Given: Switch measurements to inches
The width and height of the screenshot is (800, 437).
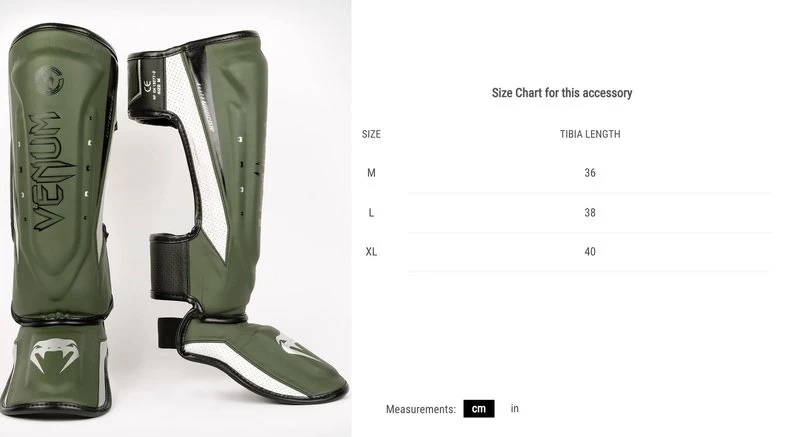Looking at the screenshot, I should [514, 408].
